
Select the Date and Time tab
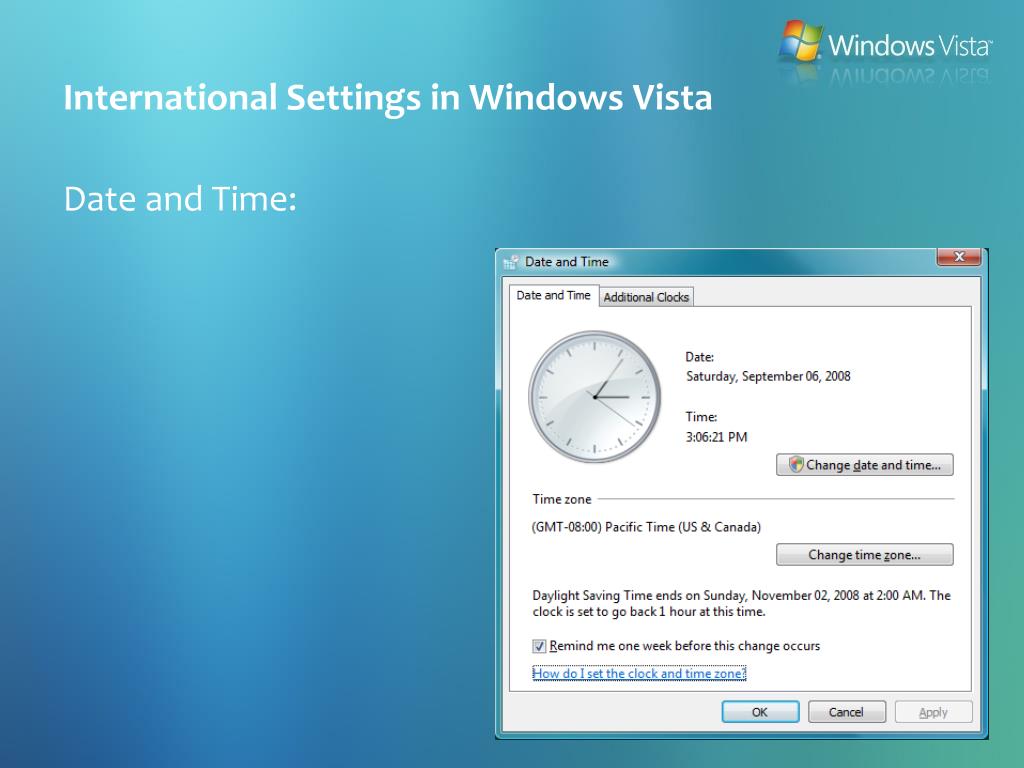pyautogui.click(x=553, y=295)
